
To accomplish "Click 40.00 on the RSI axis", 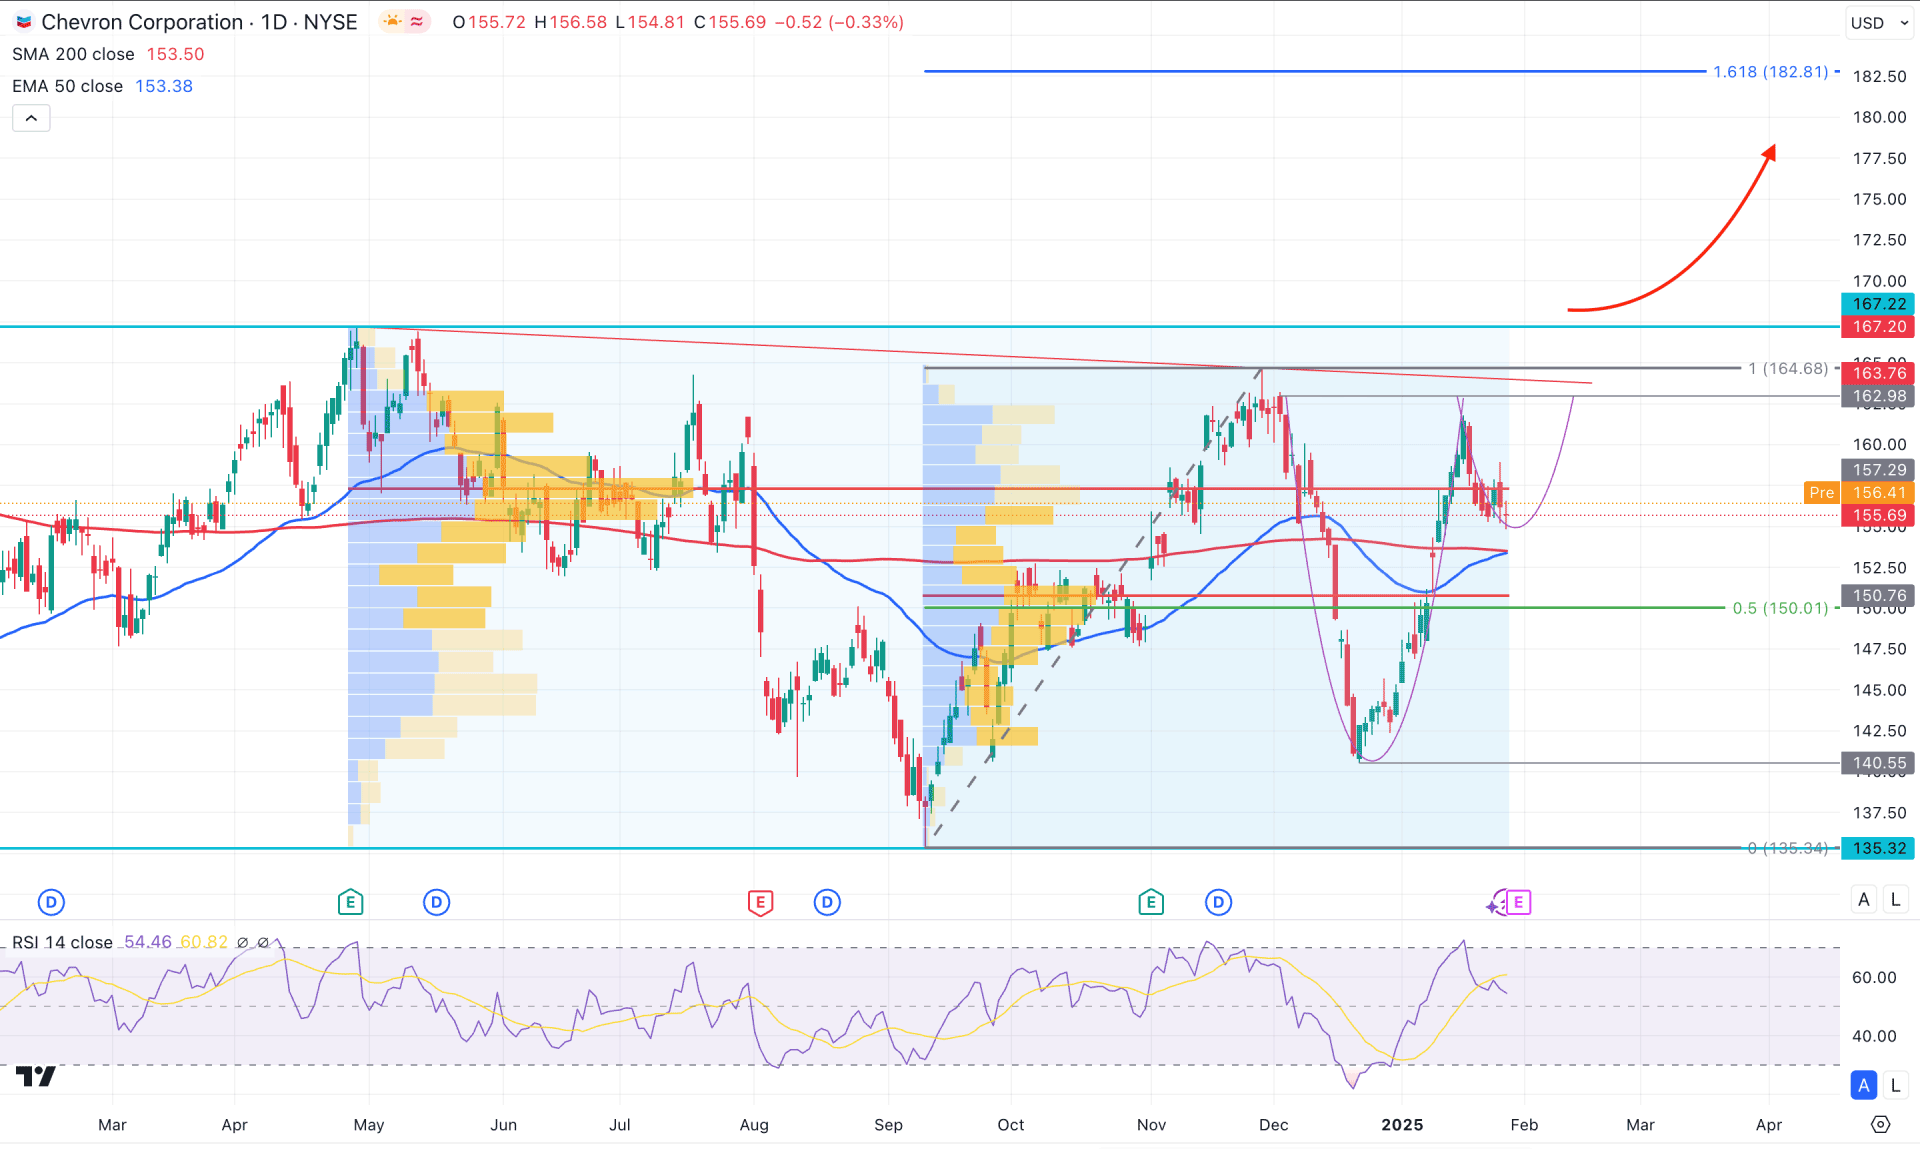I will pyautogui.click(x=1874, y=1036).
